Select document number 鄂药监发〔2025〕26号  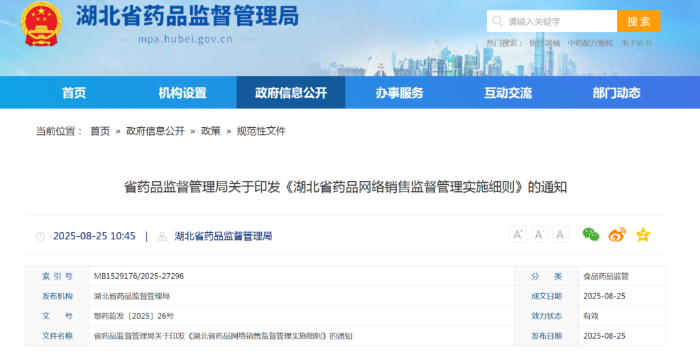[133, 316]
